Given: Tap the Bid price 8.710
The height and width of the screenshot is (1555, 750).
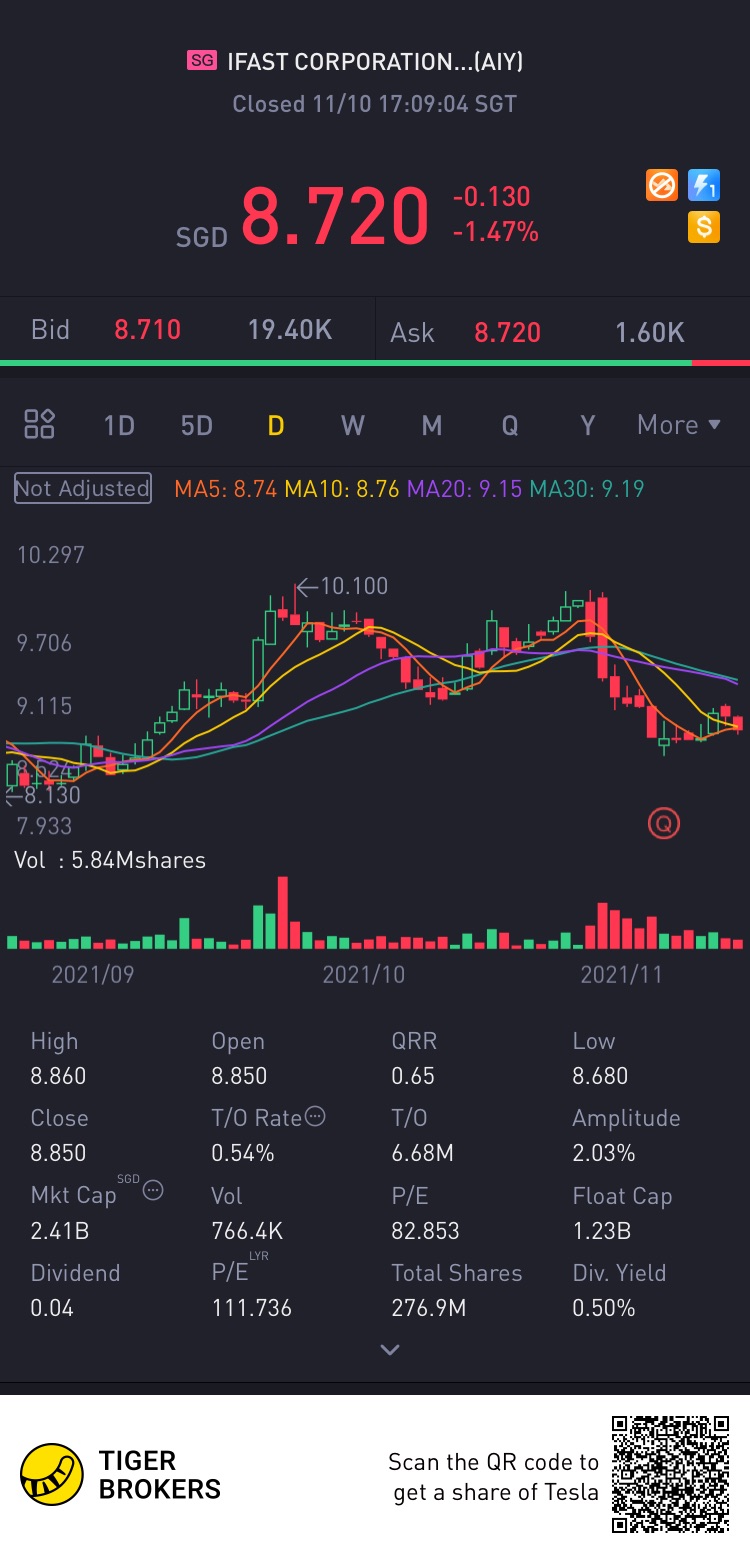Looking at the screenshot, I should point(147,330).
